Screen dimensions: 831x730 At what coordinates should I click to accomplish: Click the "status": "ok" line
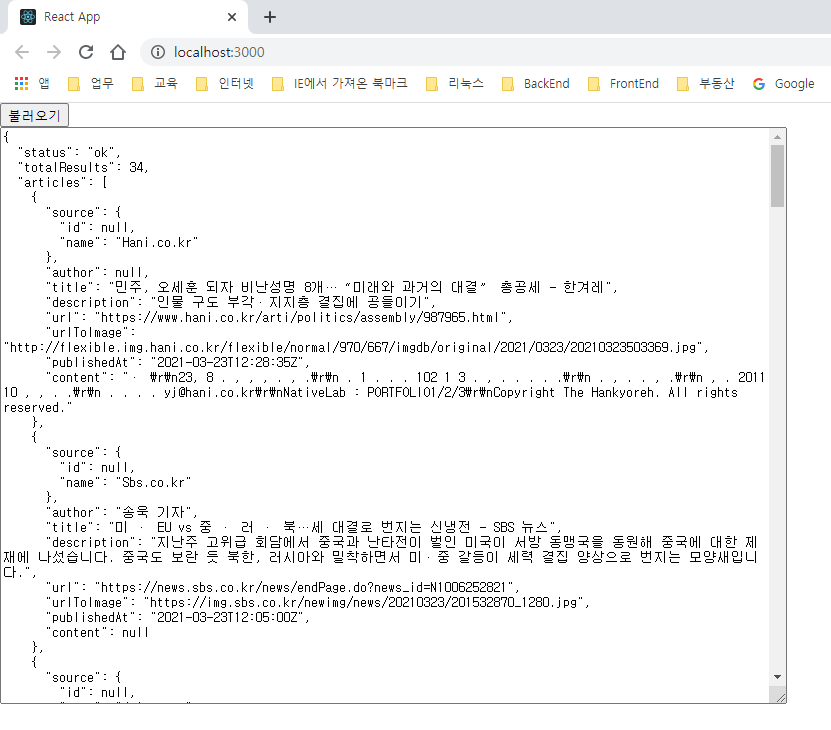[x=69, y=153]
